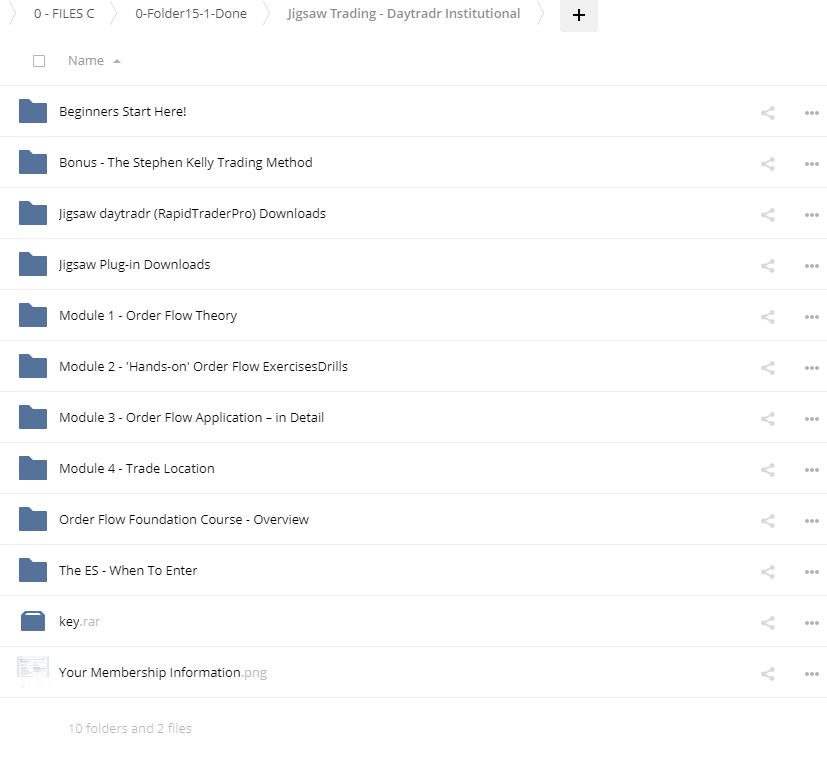Viewport: 827px width, 758px height.
Task: Open the Jigsaw Plug-in Downloads folder
Action: (134, 264)
